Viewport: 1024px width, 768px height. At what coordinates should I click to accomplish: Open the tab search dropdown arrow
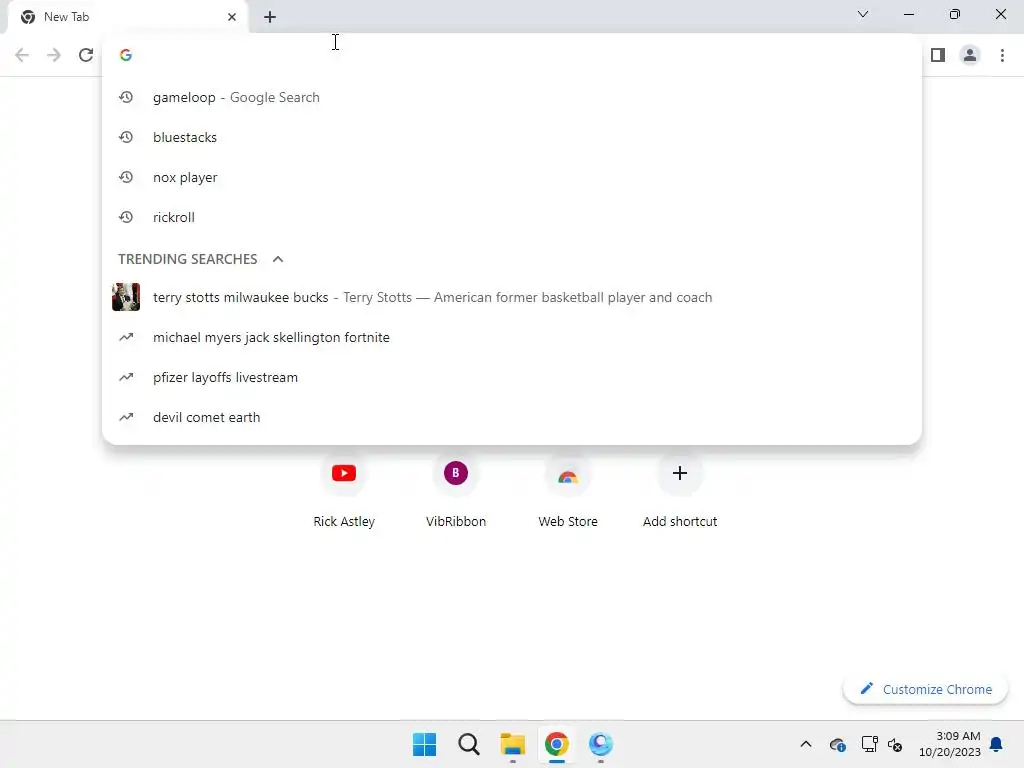point(863,14)
